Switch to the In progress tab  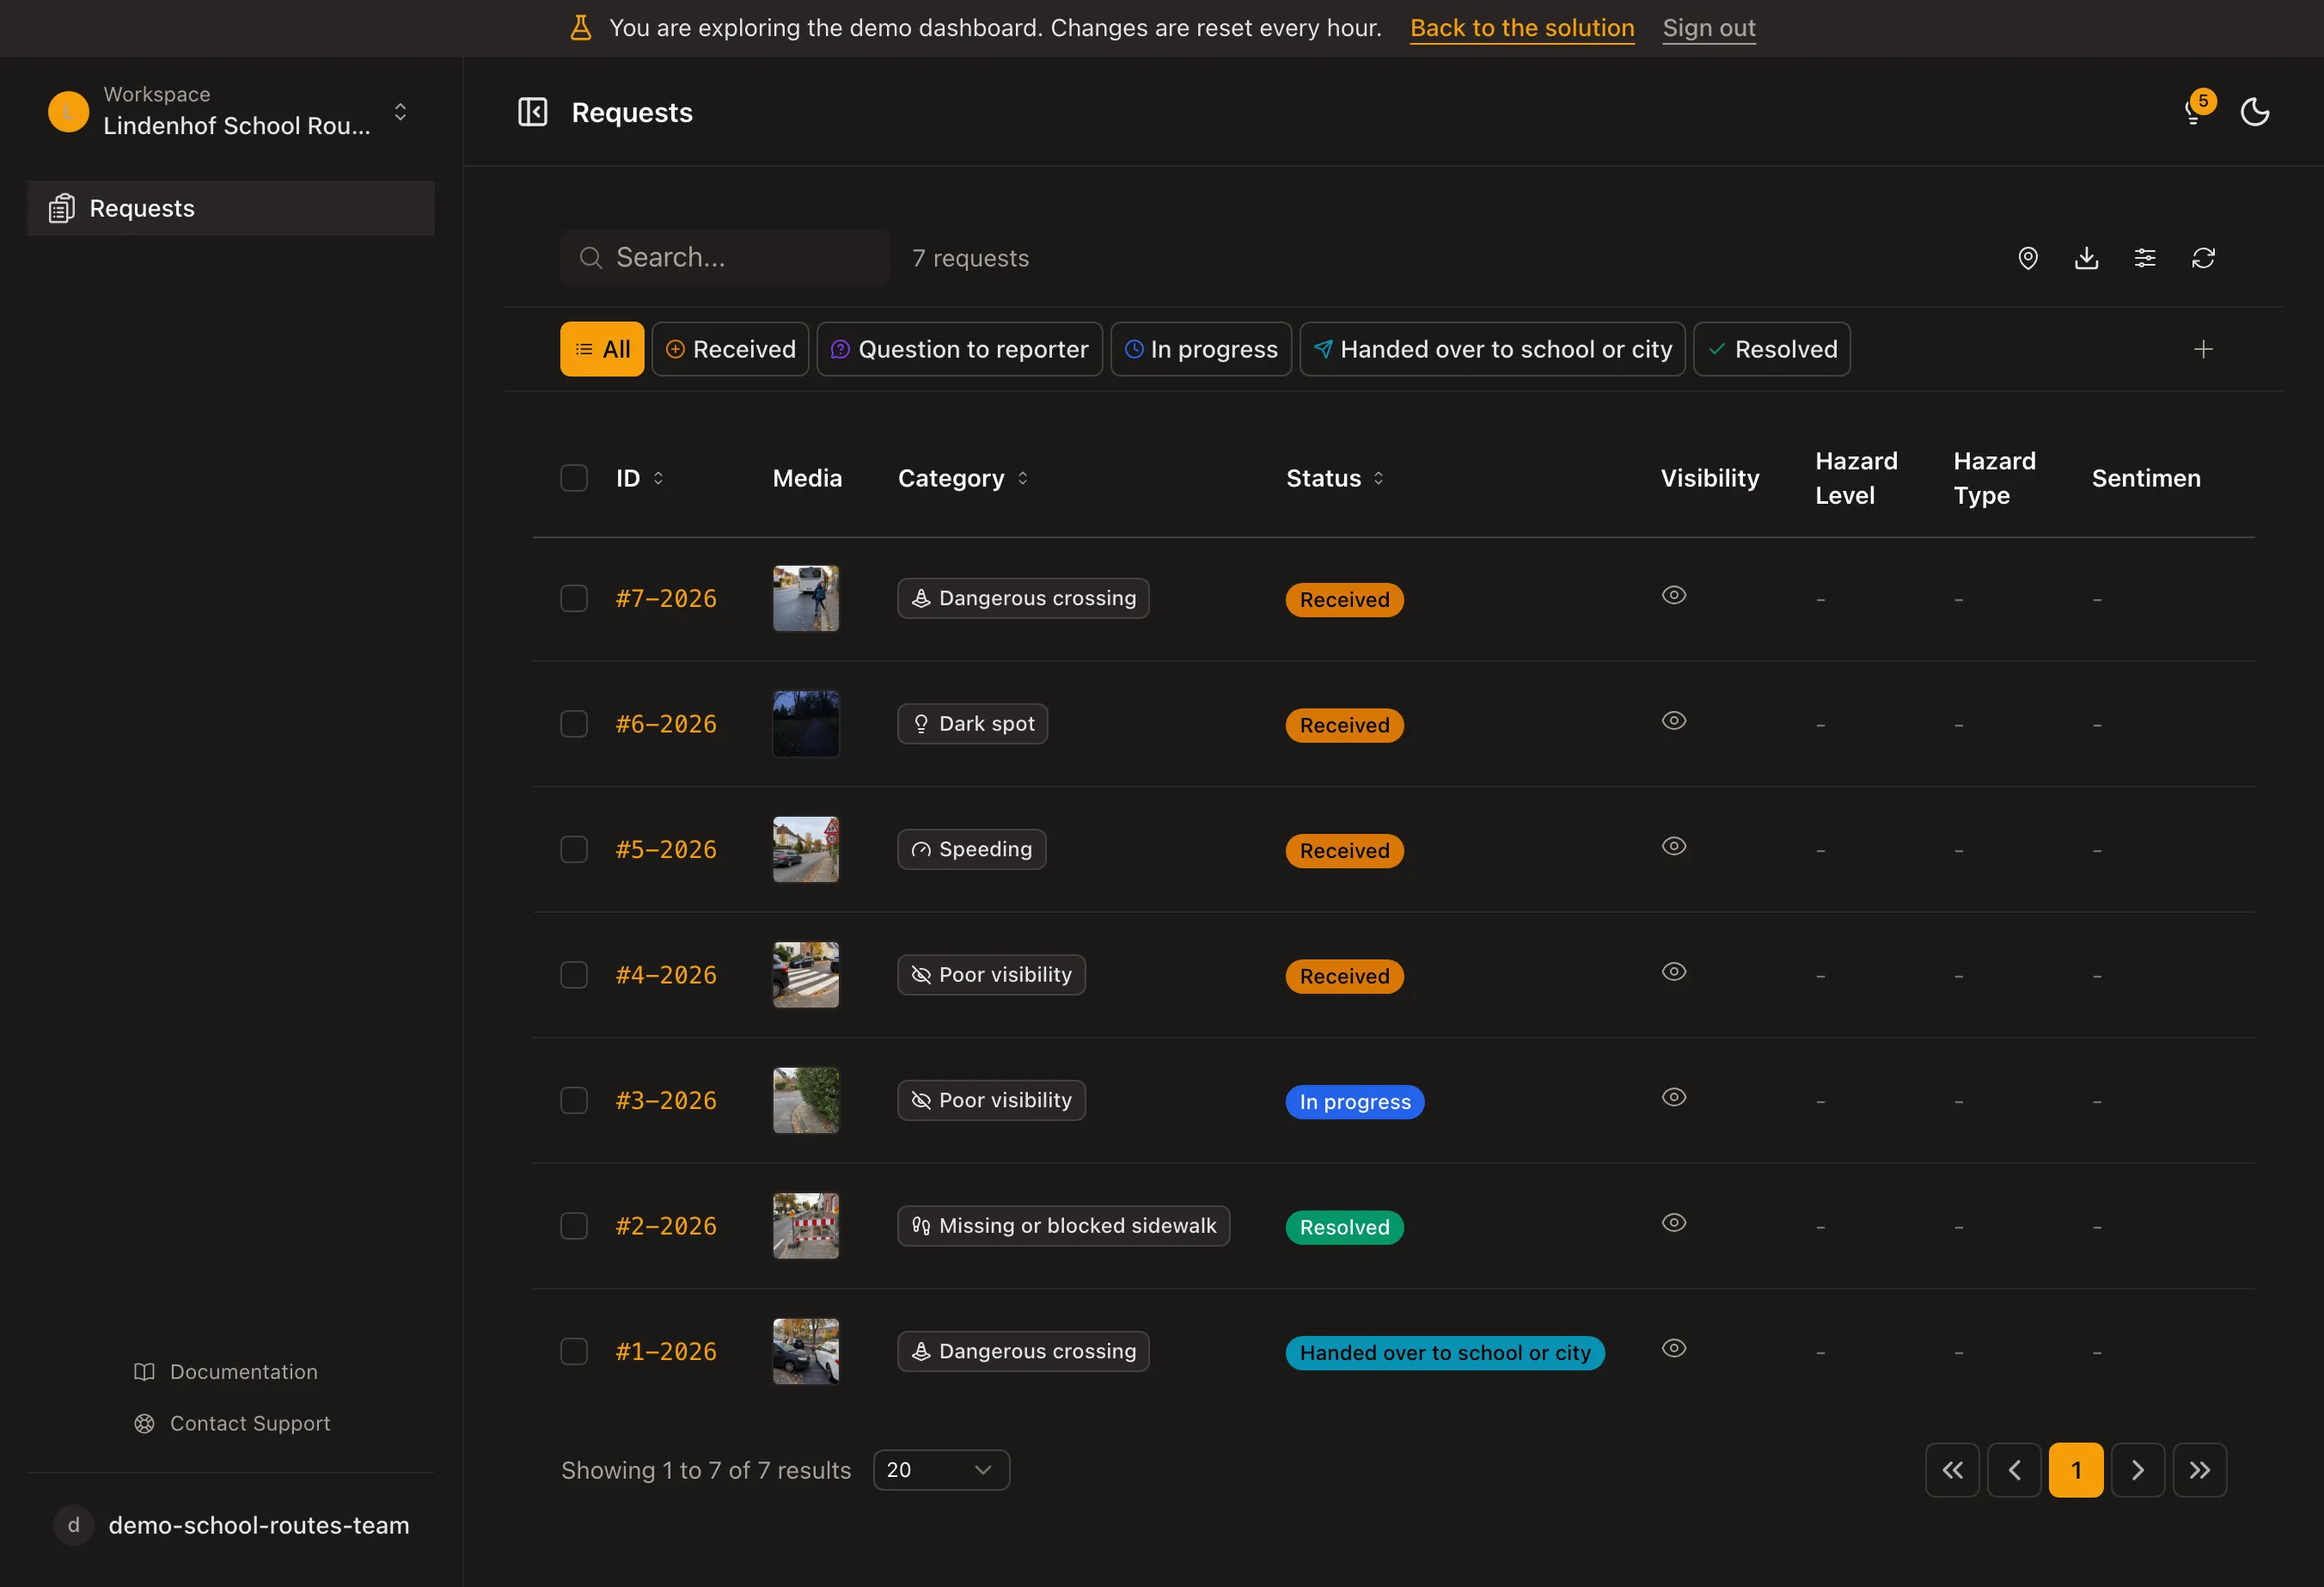tap(1201, 349)
